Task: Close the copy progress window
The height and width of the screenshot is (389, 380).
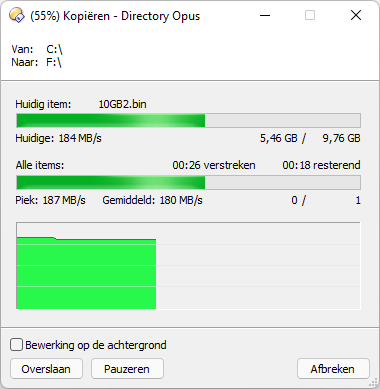Action: point(356,15)
